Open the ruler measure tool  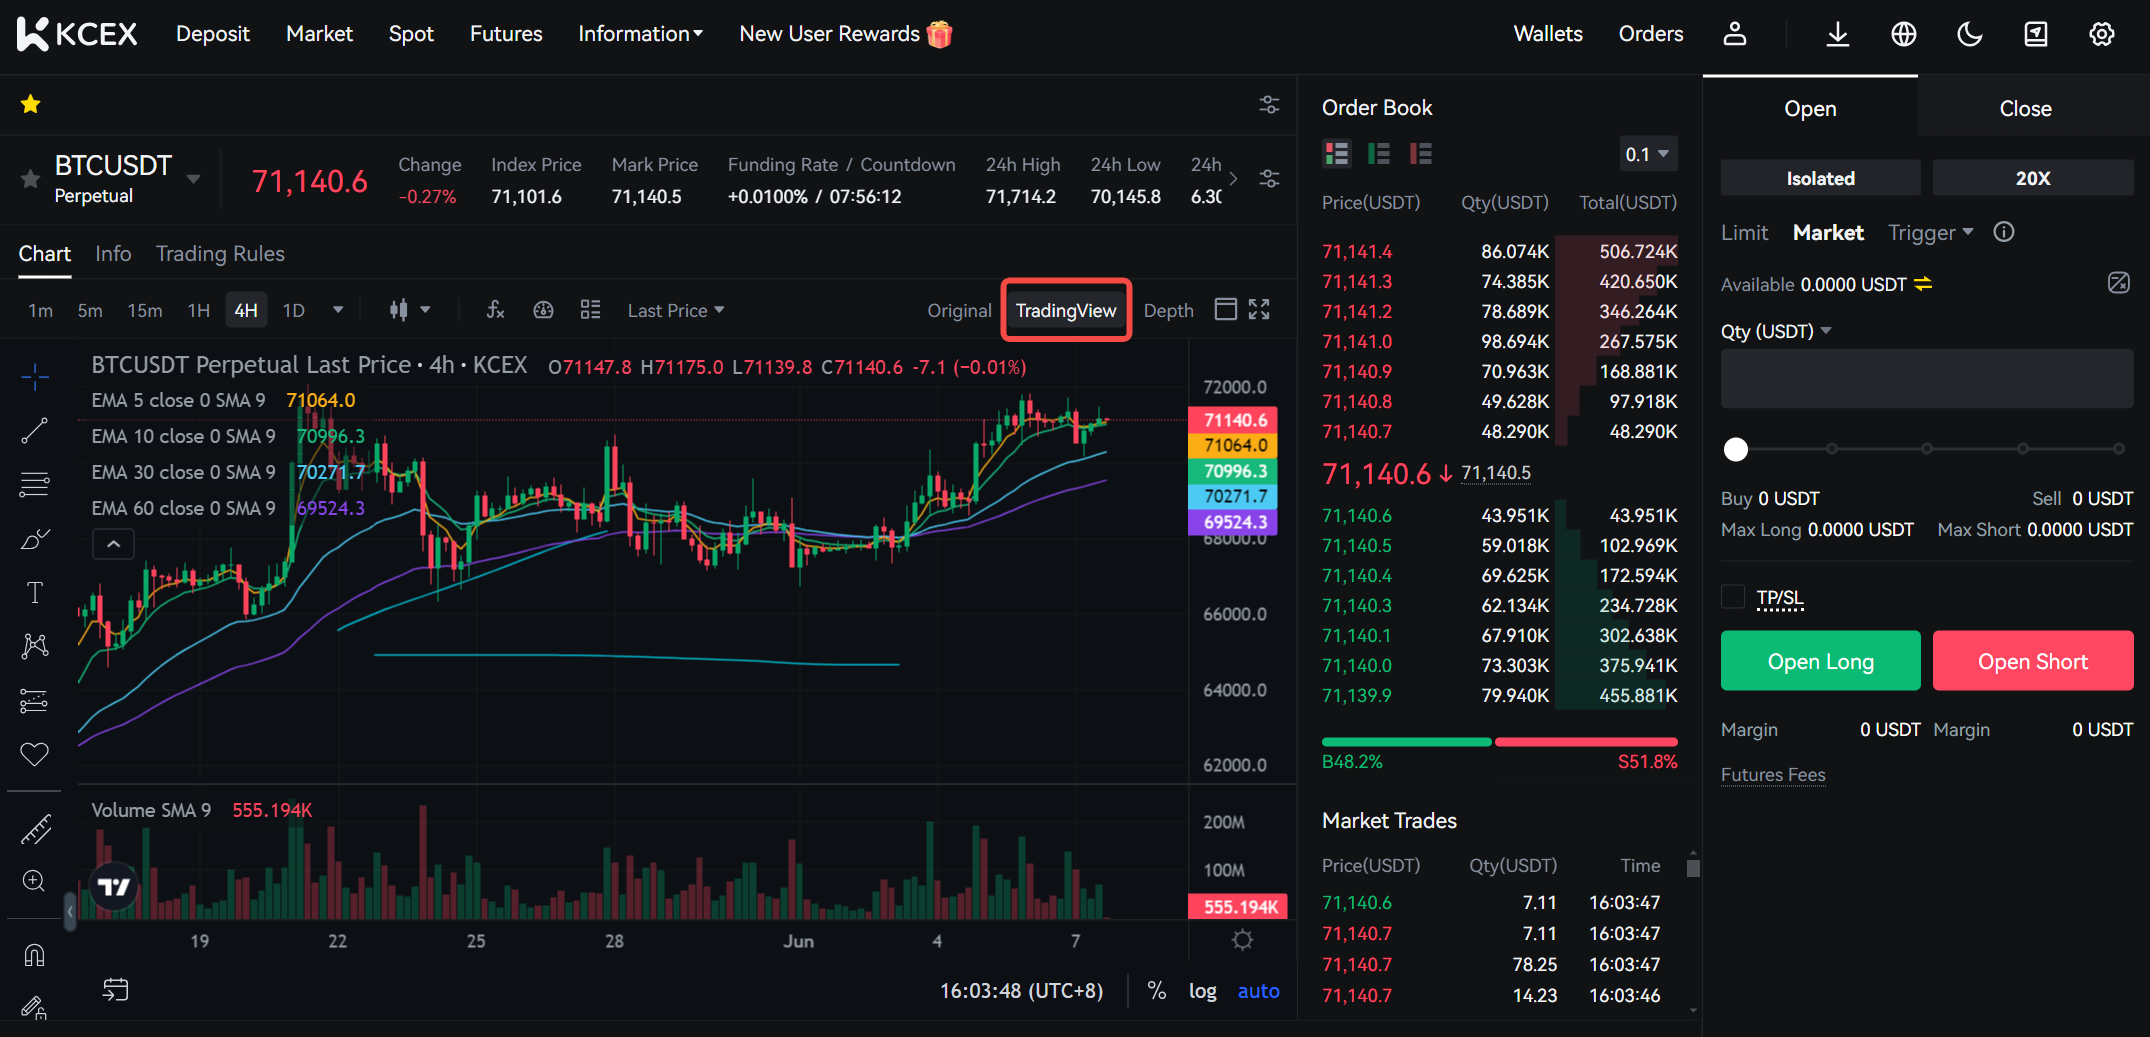(x=34, y=829)
